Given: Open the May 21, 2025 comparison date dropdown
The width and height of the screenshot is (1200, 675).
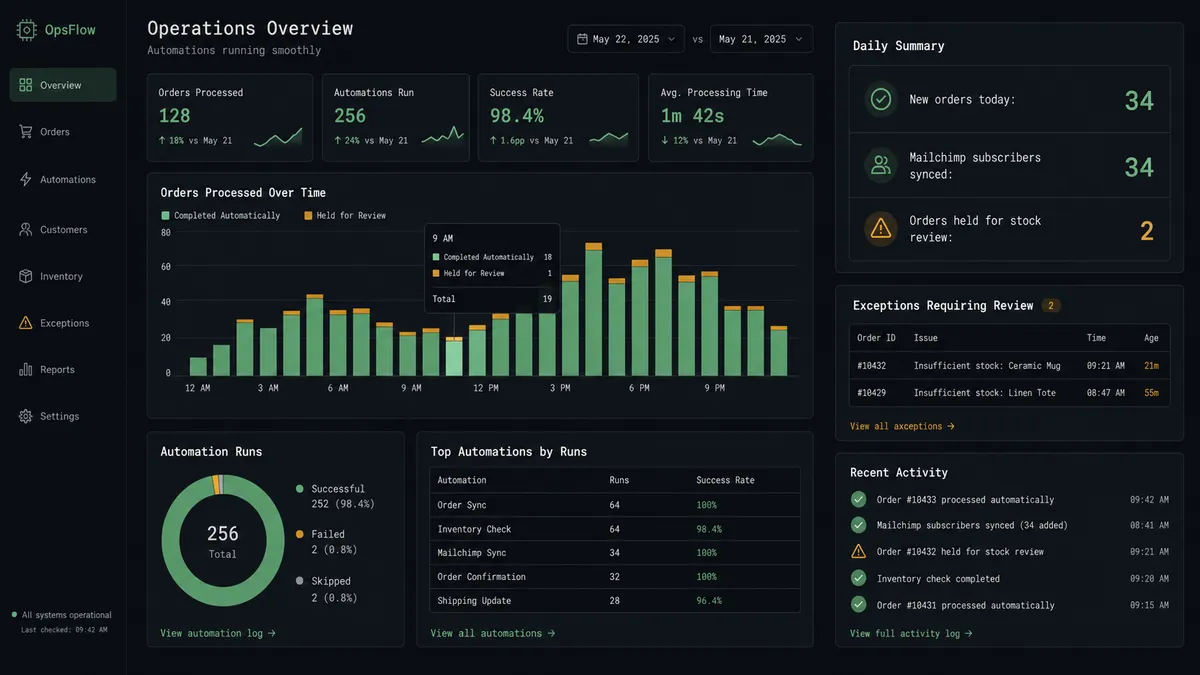Looking at the screenshot, I should [761, 39].
